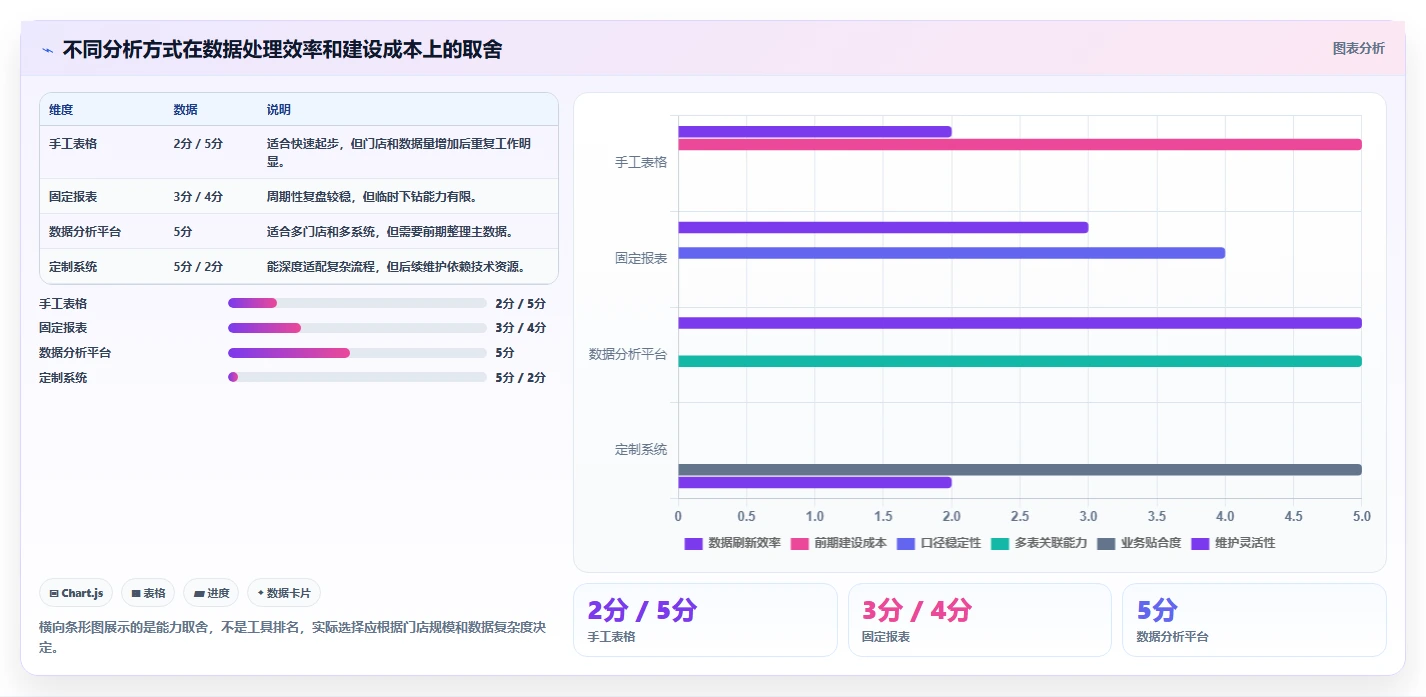Screen dimensions: 1426x697
Task: Click the 表格 tag chip
Action: point(148,593)
